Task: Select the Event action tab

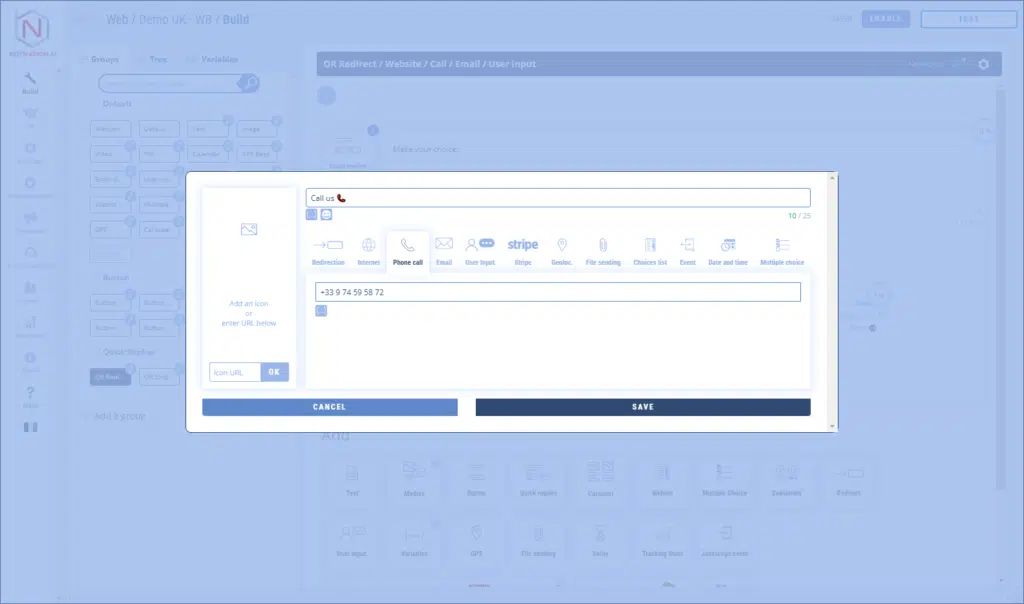Action: (687, 250)
